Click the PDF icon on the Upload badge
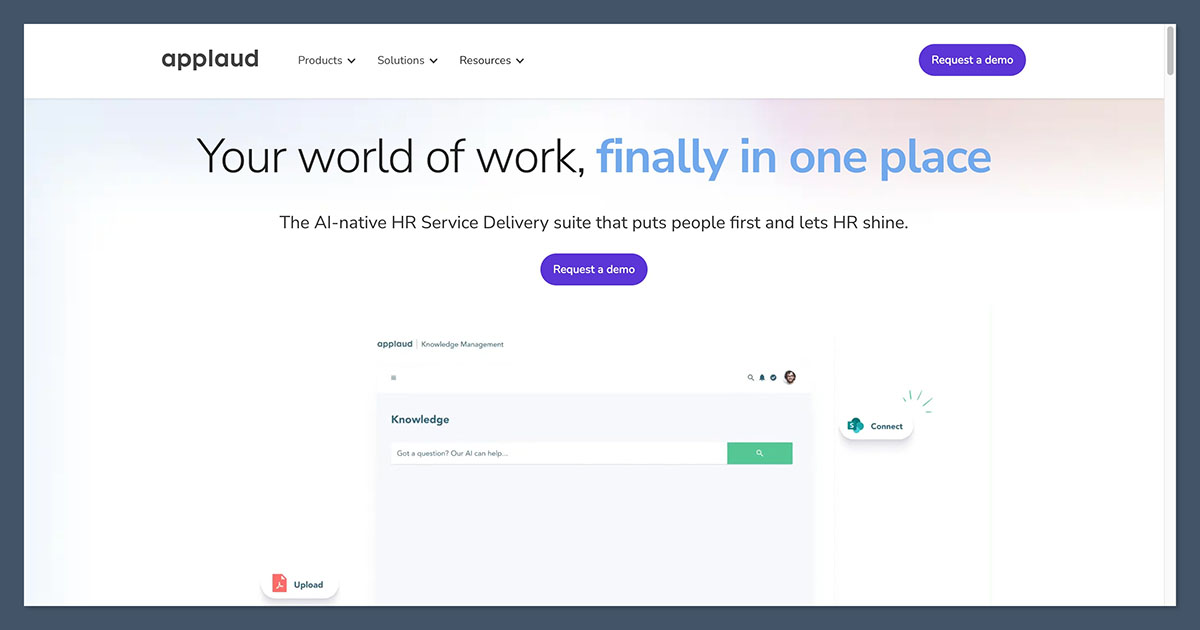Image resolution: width=1200 pixels, height=630 pixels. (278, 583)
